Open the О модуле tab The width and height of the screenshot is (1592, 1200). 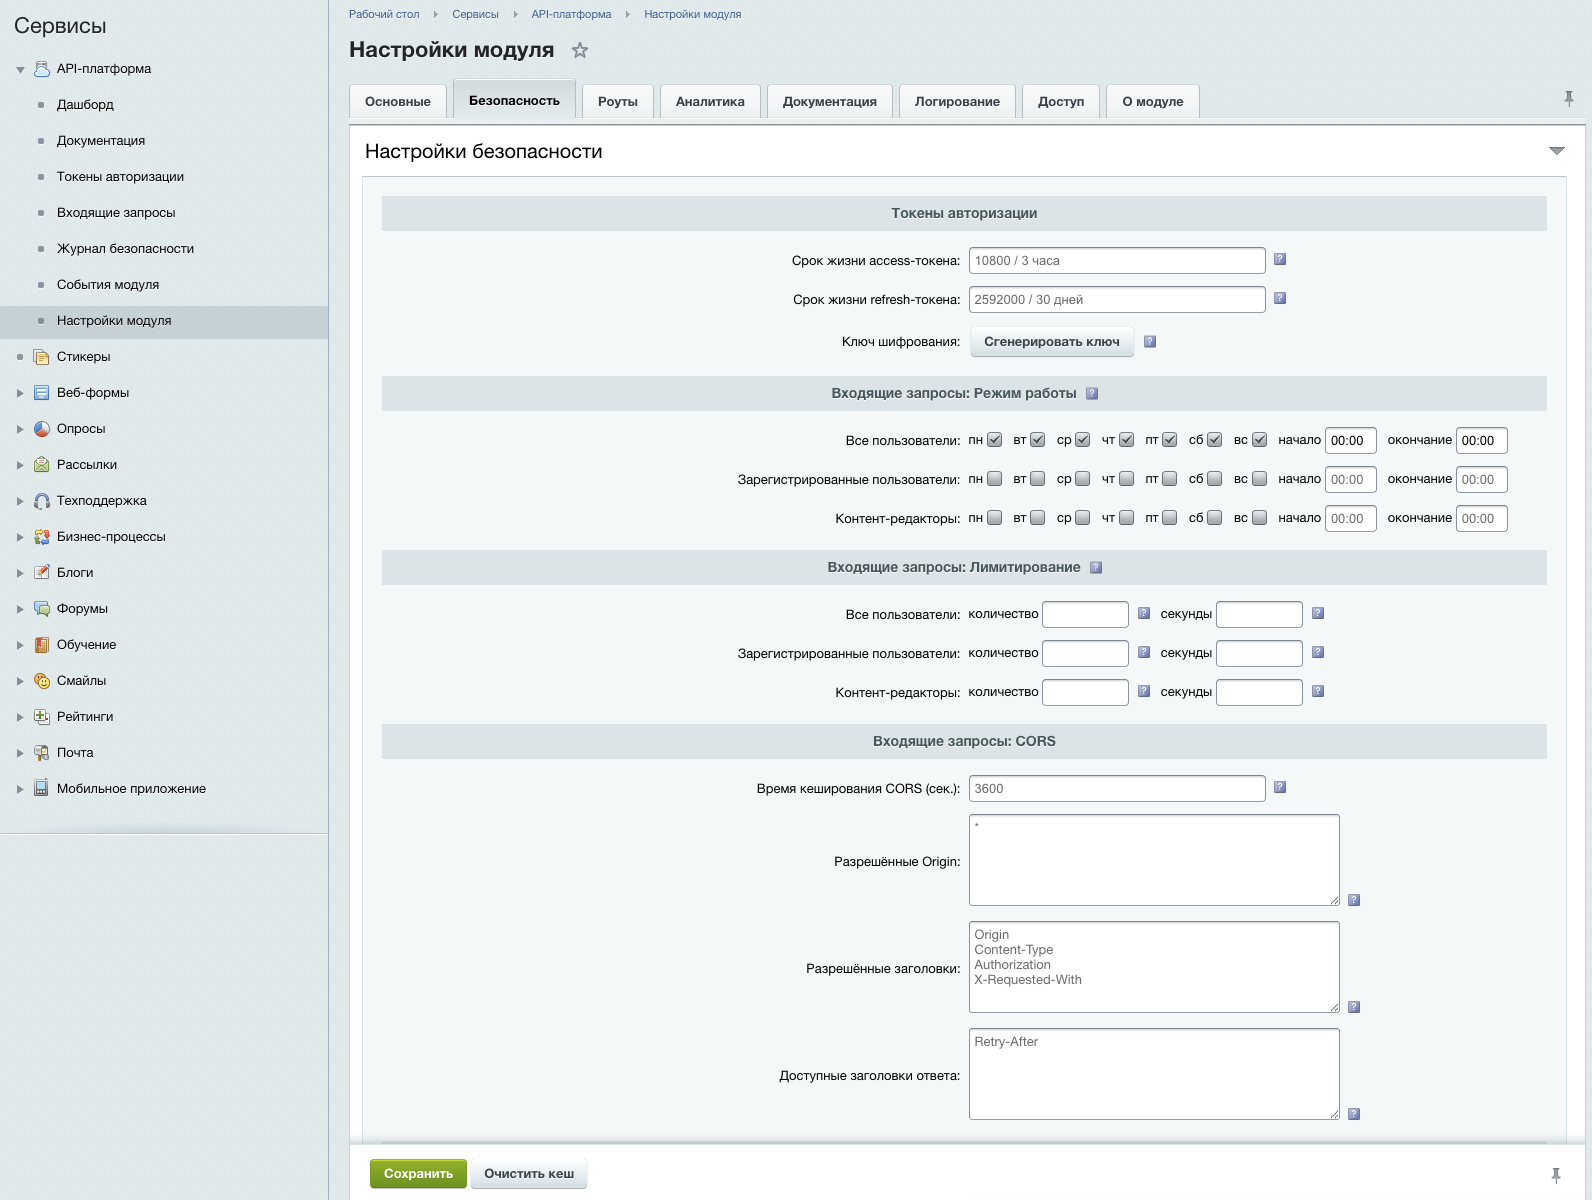point(1153,101)
